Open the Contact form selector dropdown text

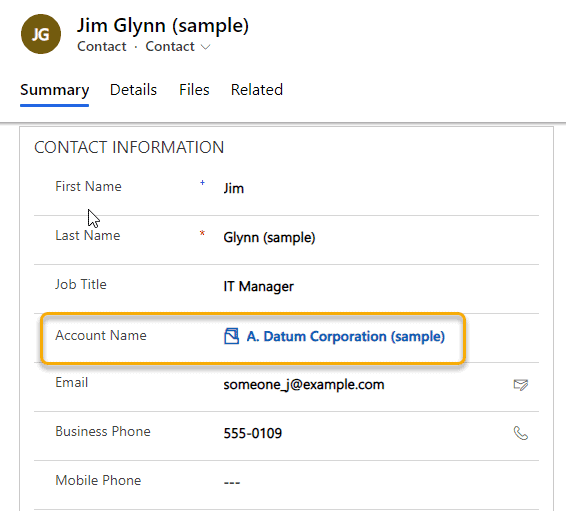tap(170, 47)
